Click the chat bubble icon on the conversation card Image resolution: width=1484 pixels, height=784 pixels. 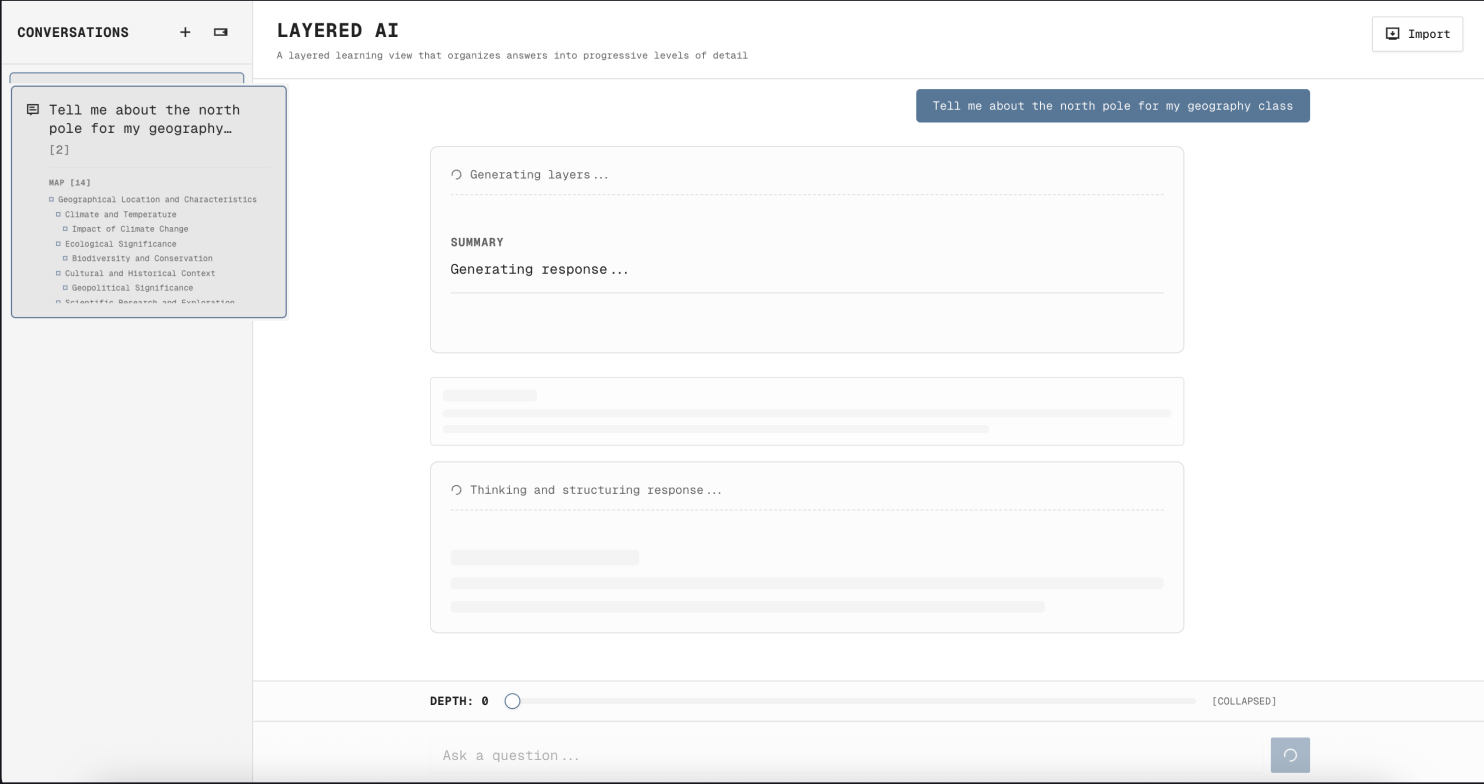click(34, 109)
